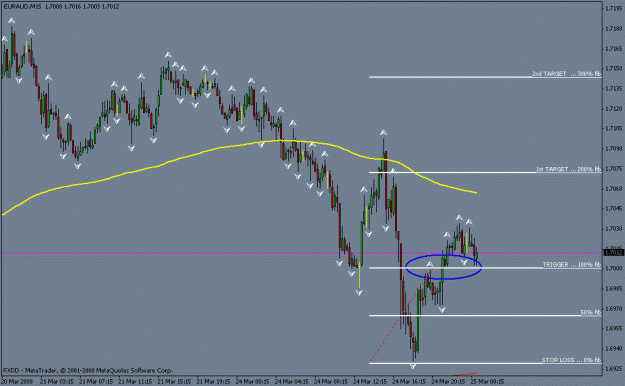
Task: Click the '21 Mar 11:15' time label
Action: [135, 382]
